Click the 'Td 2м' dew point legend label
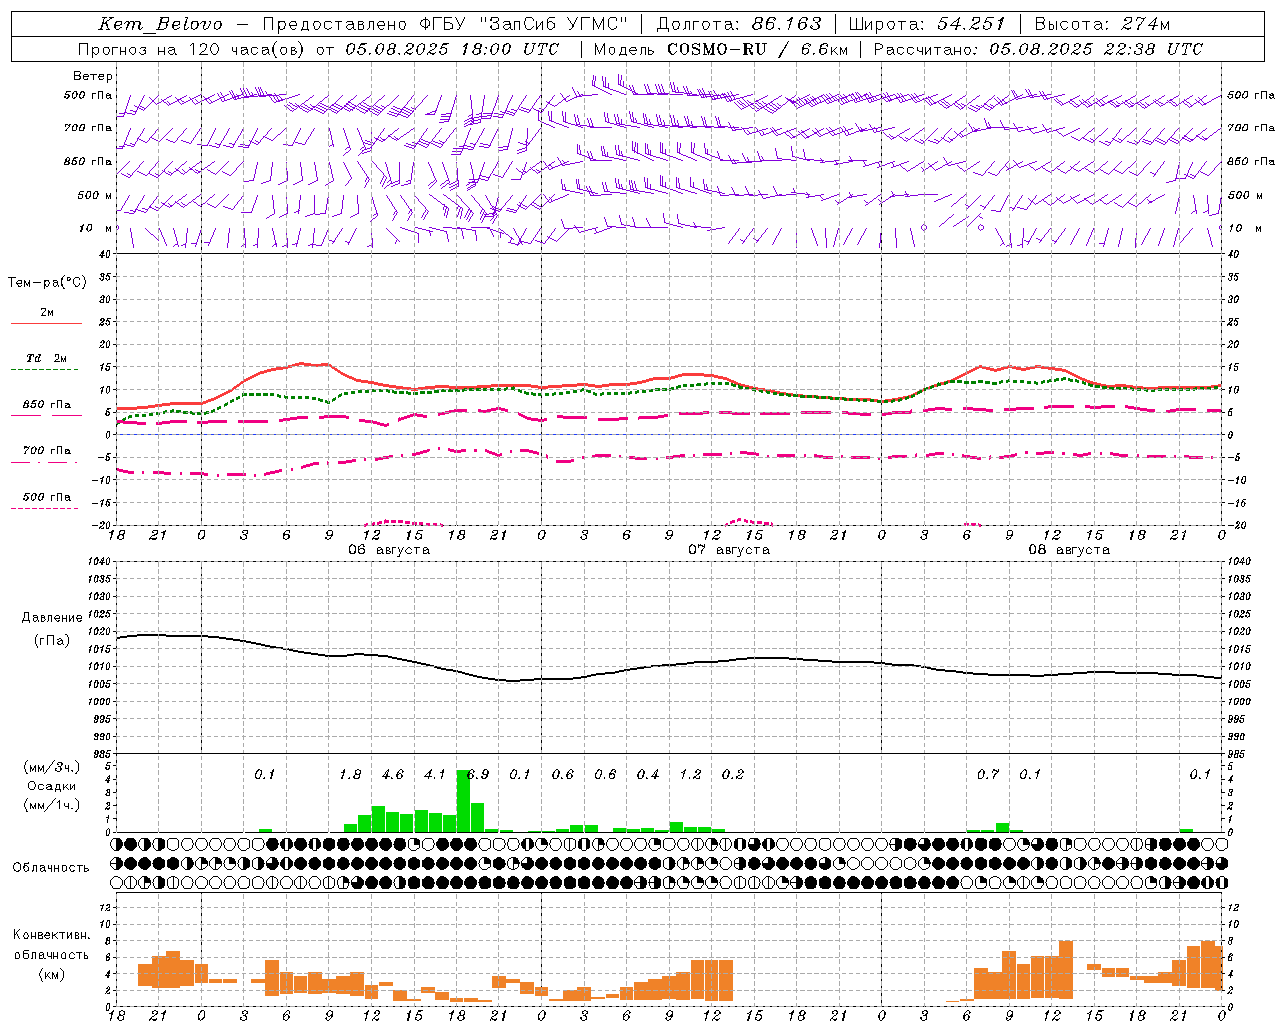The height and width of the screenshot is (1024, 1280). tap(47, 358)
